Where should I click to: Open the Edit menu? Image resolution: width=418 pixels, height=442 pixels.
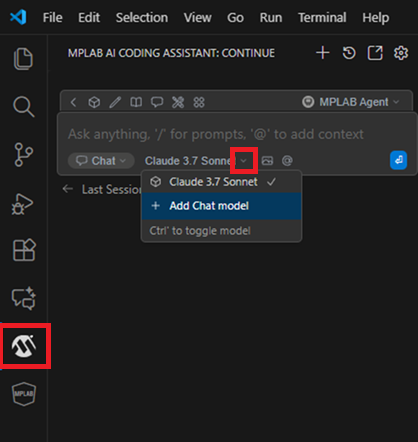89,17
